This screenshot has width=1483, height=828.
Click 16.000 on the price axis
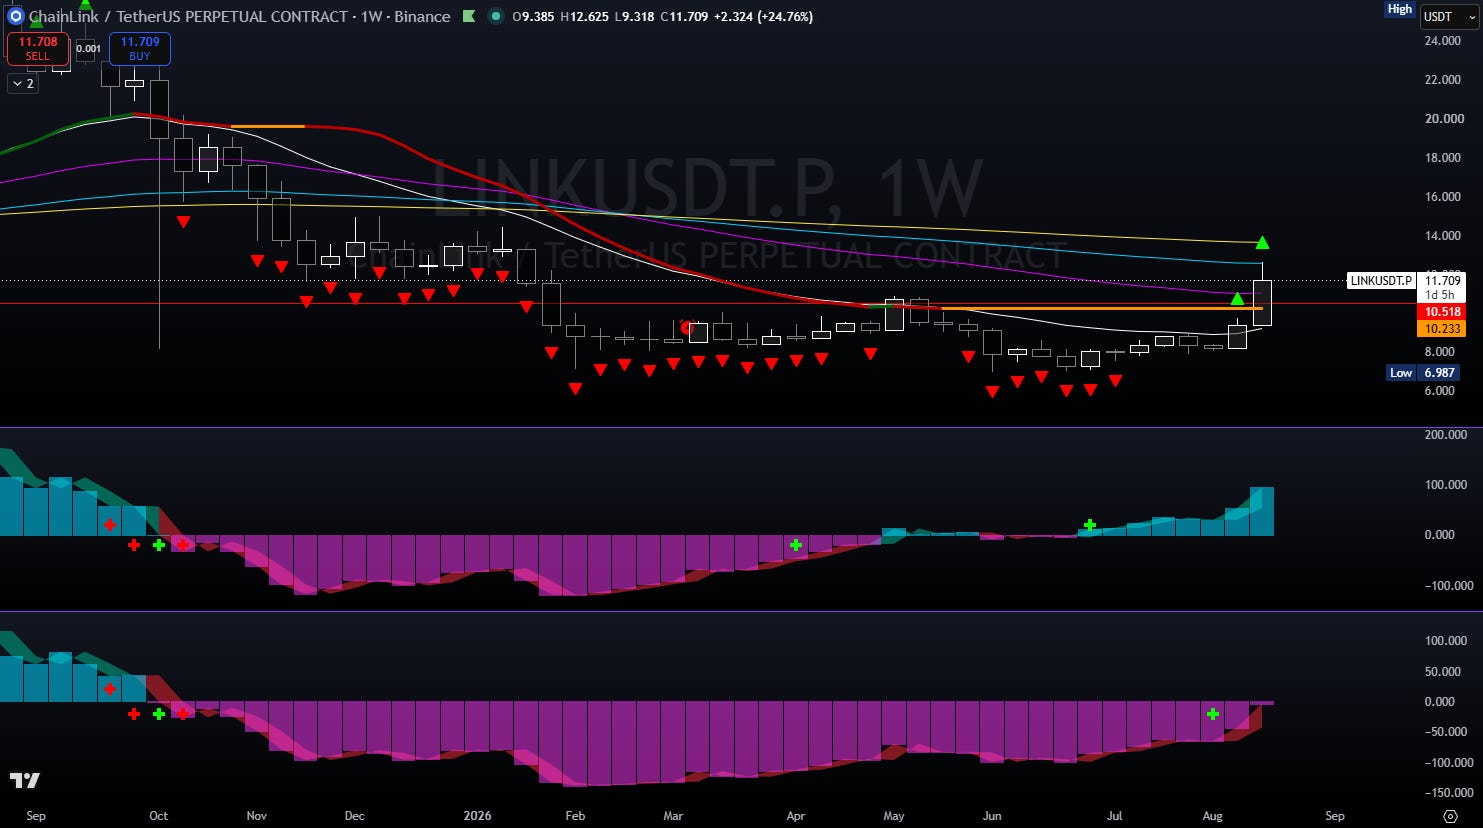[x=1443, y=197]
